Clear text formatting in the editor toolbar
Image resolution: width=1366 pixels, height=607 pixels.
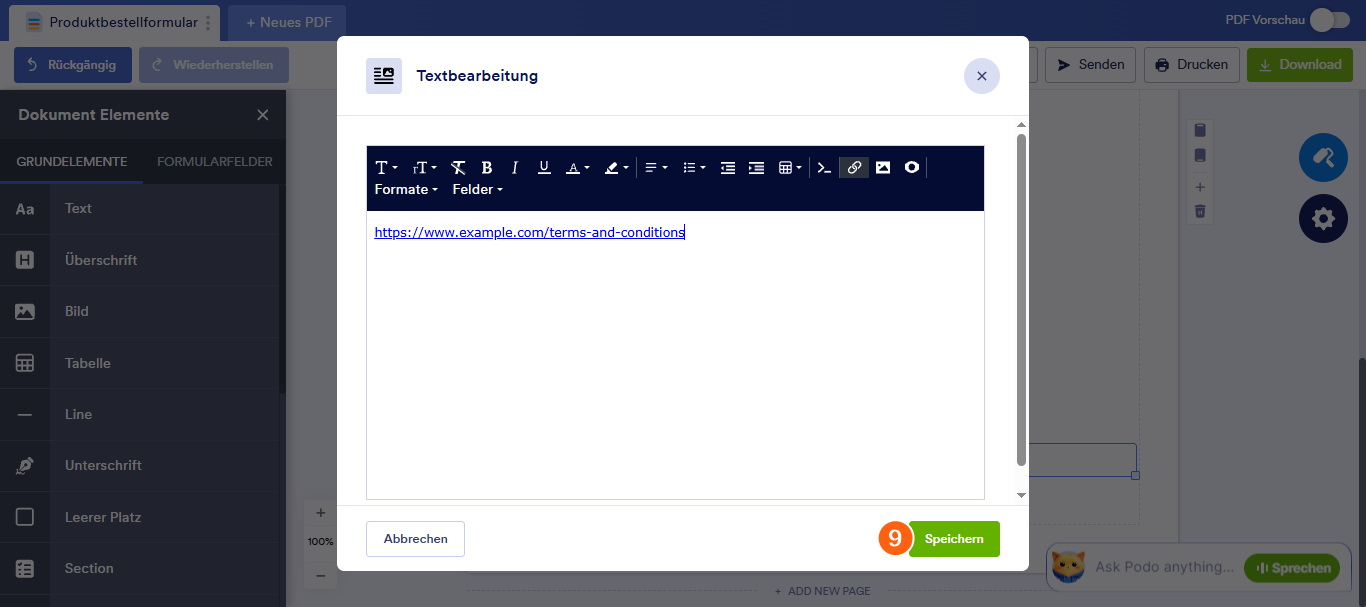pos(458,168)
